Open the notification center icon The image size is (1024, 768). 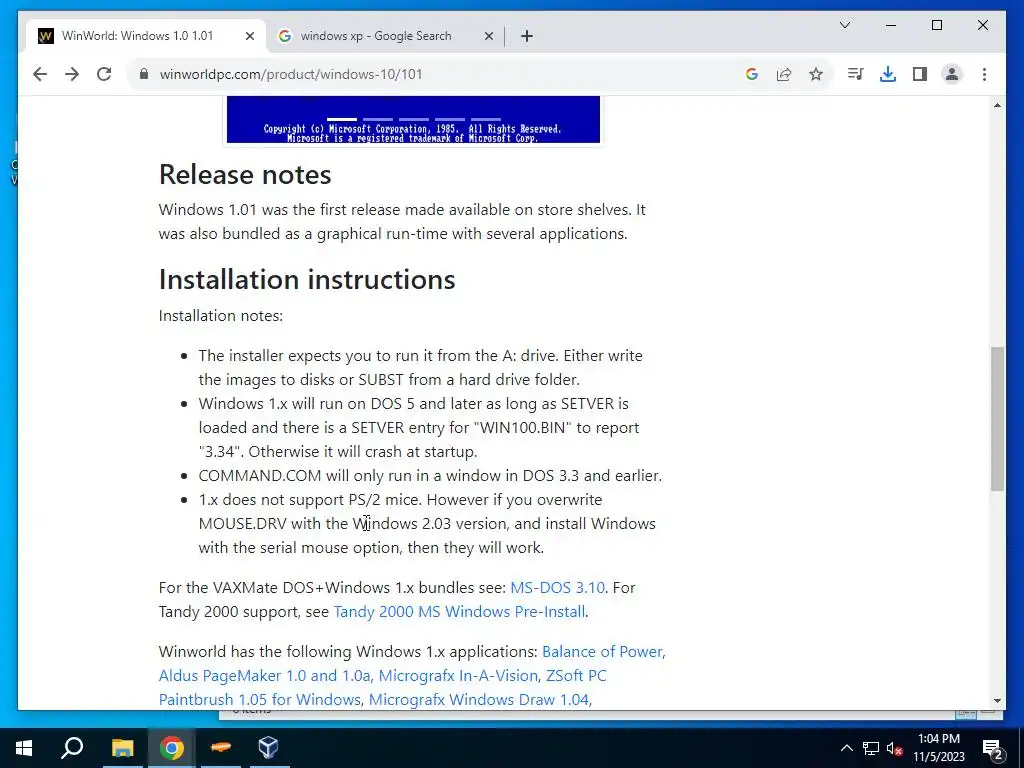coord(993,748)
